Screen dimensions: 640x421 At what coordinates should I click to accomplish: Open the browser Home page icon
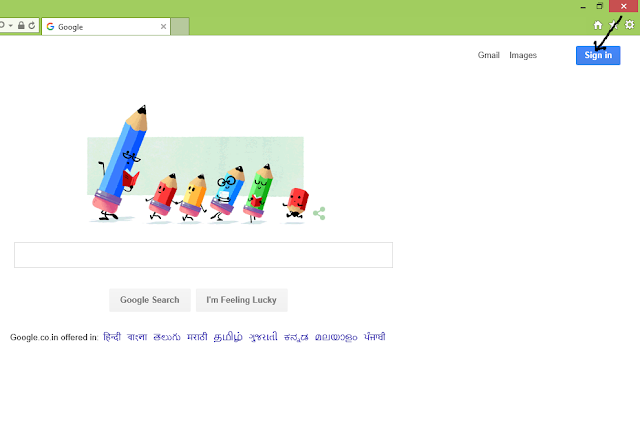pyautogui.click(x=598, y=25)
